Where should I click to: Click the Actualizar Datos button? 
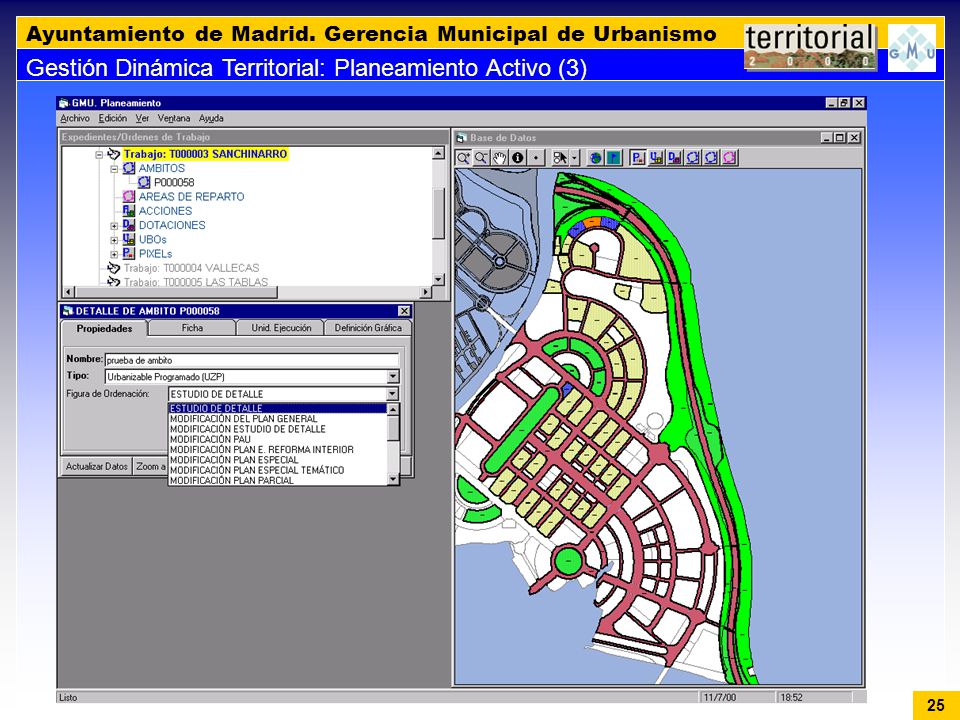[x=97, y=467]
